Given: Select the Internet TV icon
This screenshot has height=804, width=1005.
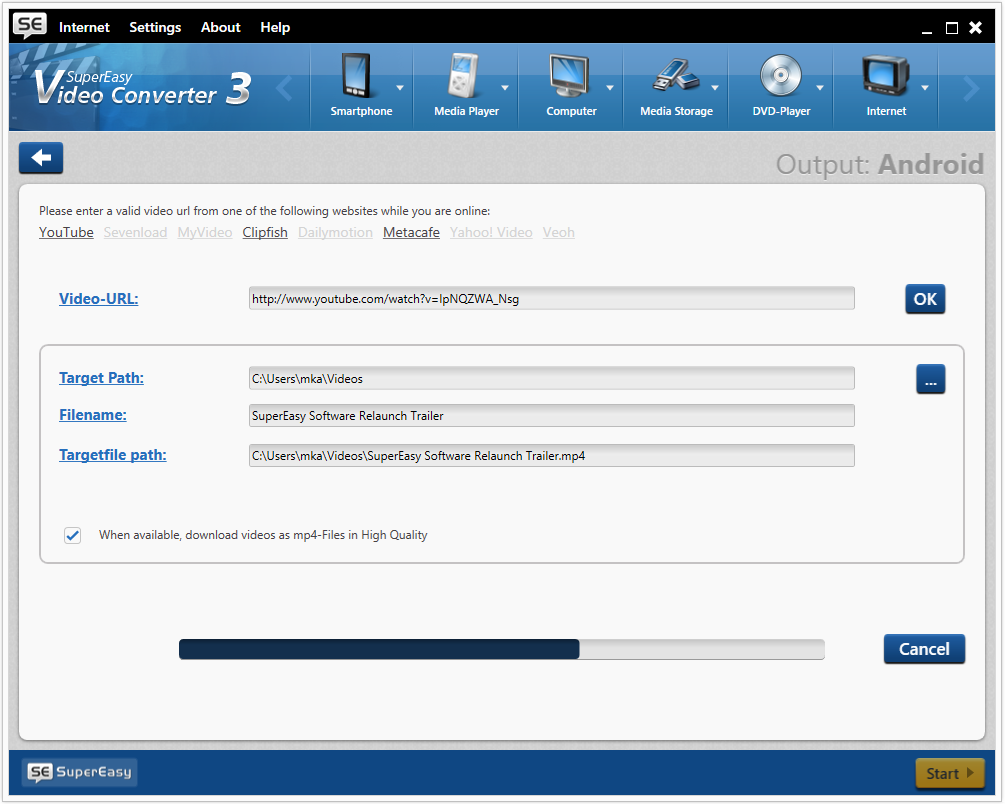Looking at the screenshot, I should pyautogui.click(x=885, y=76).
